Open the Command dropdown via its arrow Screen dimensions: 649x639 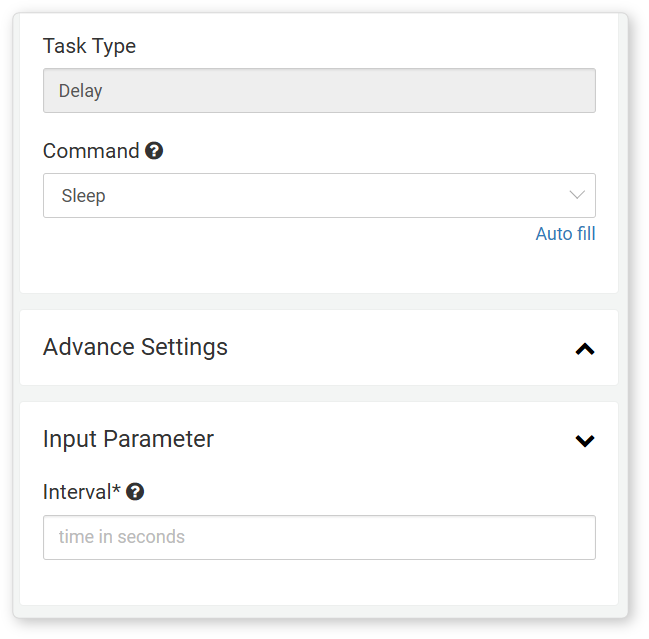[x=577, y=195]
